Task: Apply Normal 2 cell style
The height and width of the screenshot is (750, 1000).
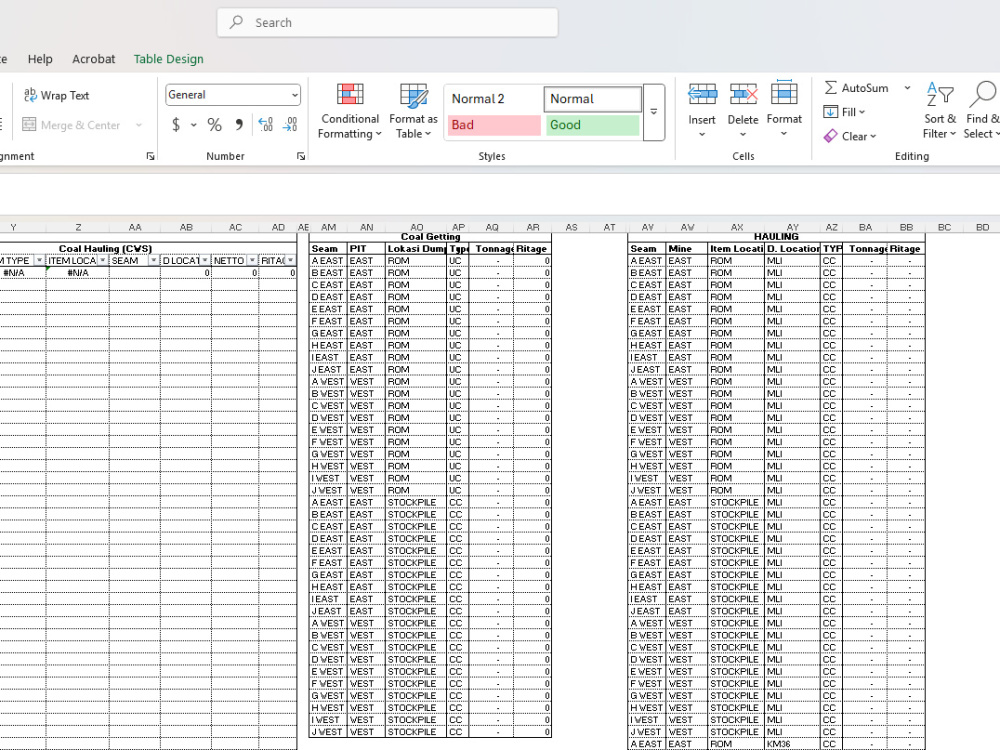Action: [494, 99]
